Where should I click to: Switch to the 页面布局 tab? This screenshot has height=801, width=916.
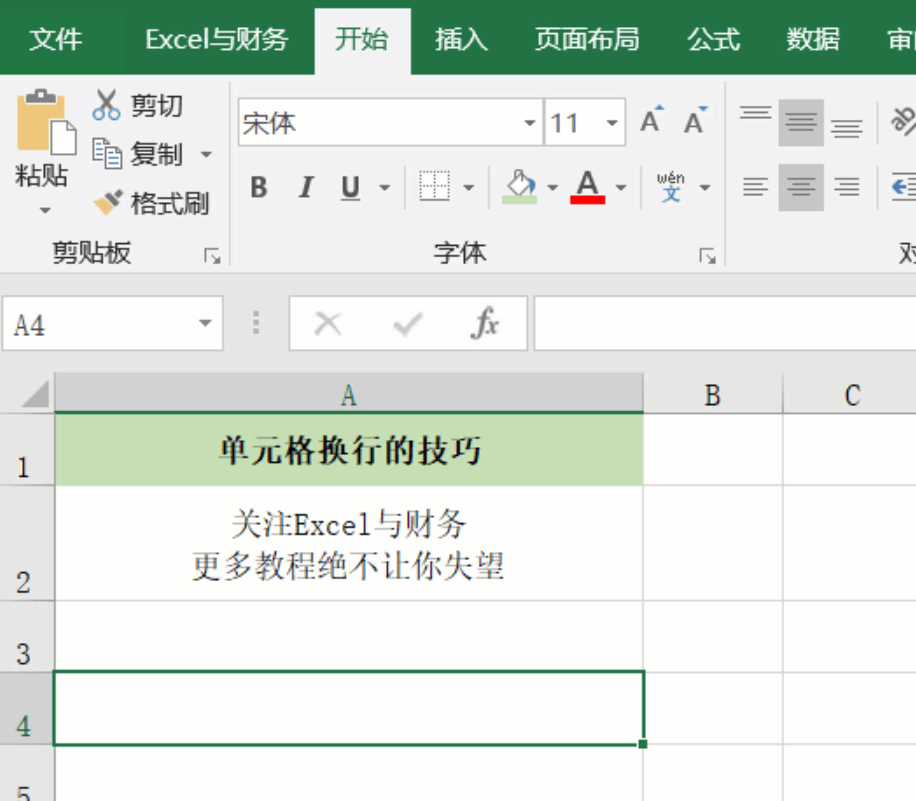pos(587,40)
